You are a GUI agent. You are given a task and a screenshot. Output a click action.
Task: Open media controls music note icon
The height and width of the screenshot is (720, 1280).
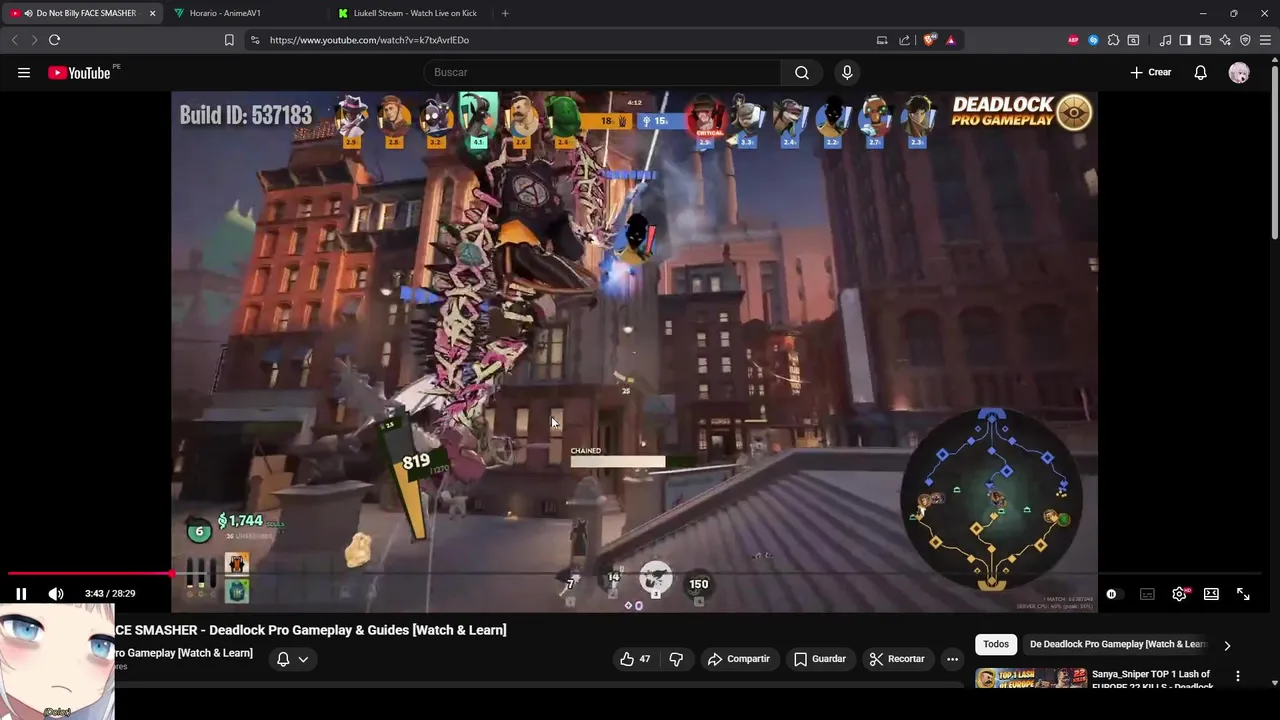tap(1165, 40)
